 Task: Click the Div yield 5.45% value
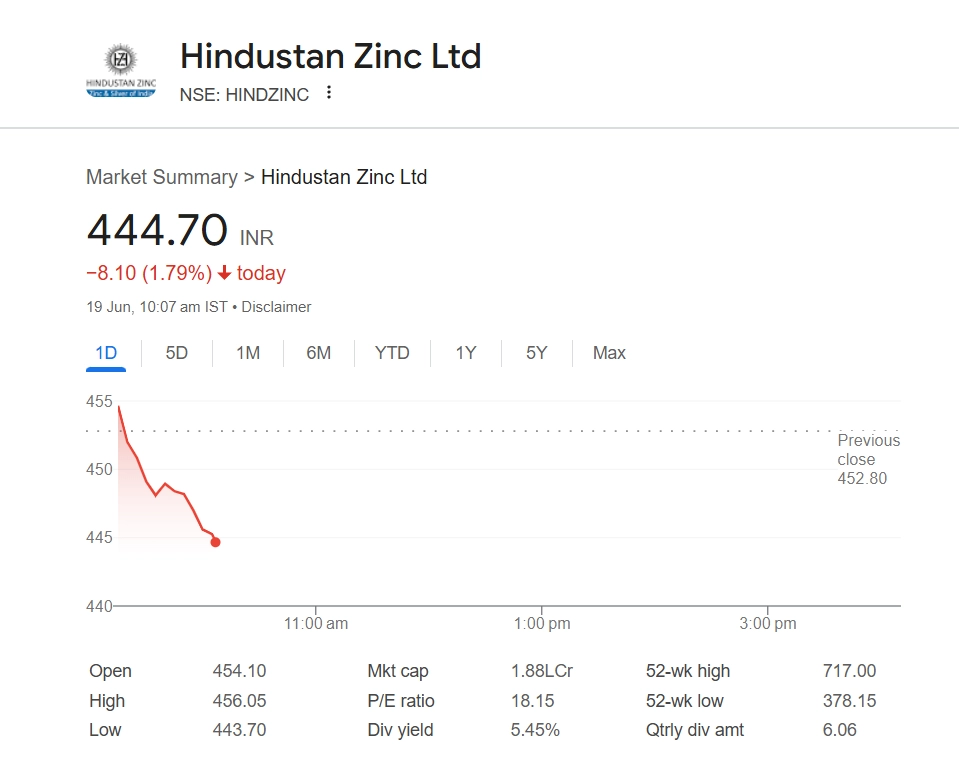[x=535, y=730]
